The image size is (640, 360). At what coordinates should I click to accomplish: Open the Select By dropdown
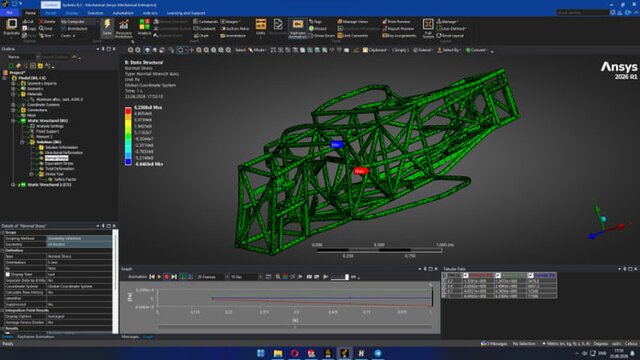coord(449,50)
